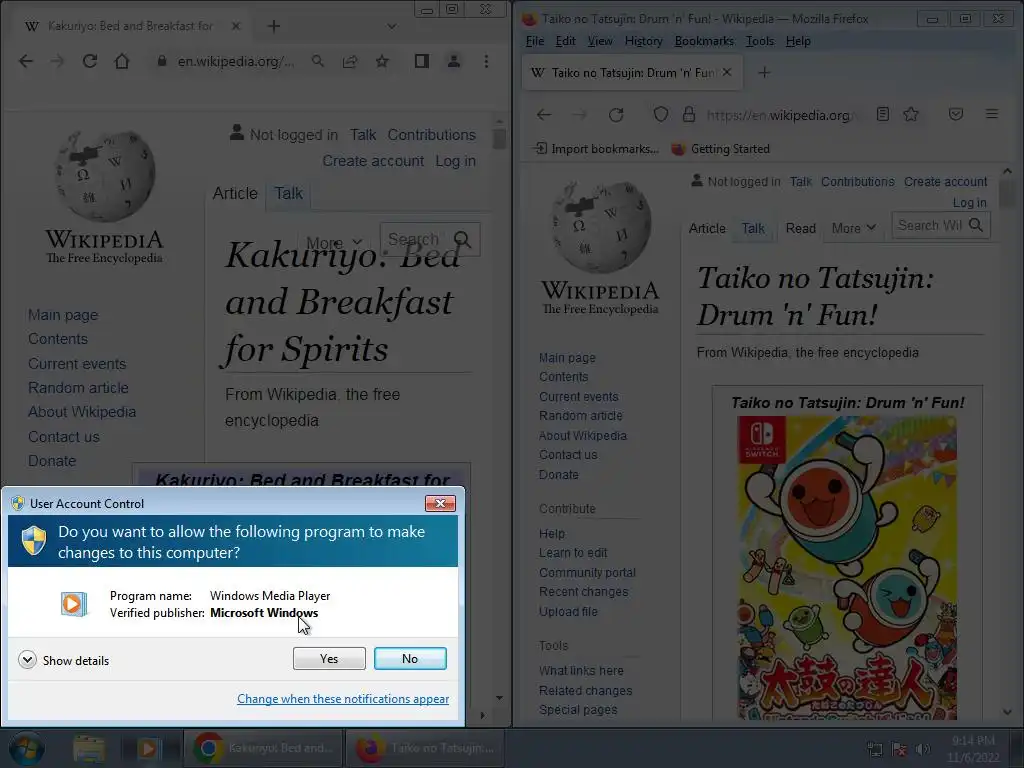Click Firefox site security padlock icon
Viewport: 1024px width, 768px height.
(x=689, y=115)
